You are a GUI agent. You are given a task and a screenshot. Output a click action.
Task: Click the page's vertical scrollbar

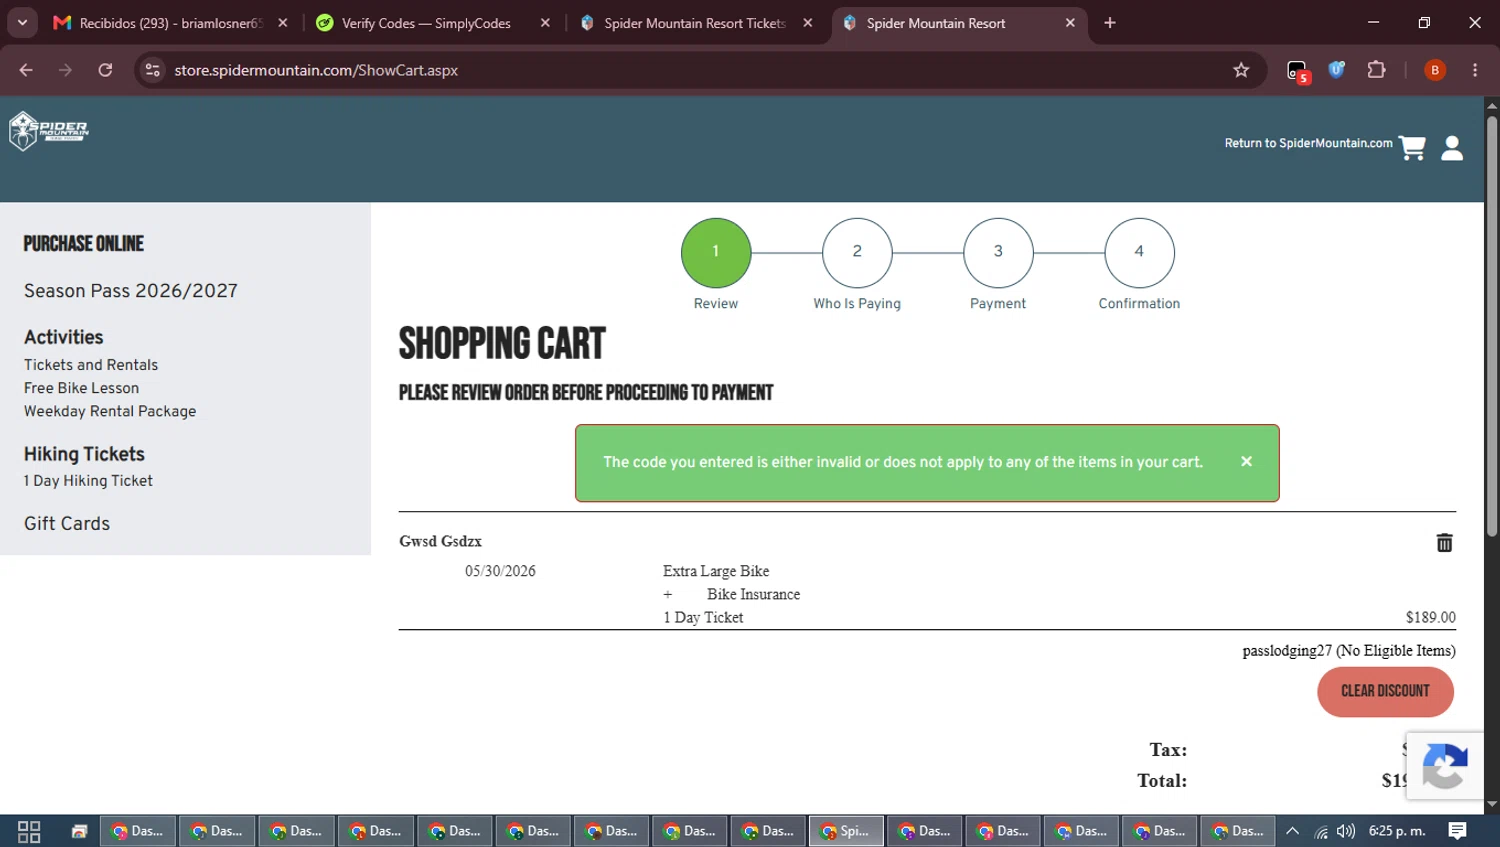point(1492,326)
